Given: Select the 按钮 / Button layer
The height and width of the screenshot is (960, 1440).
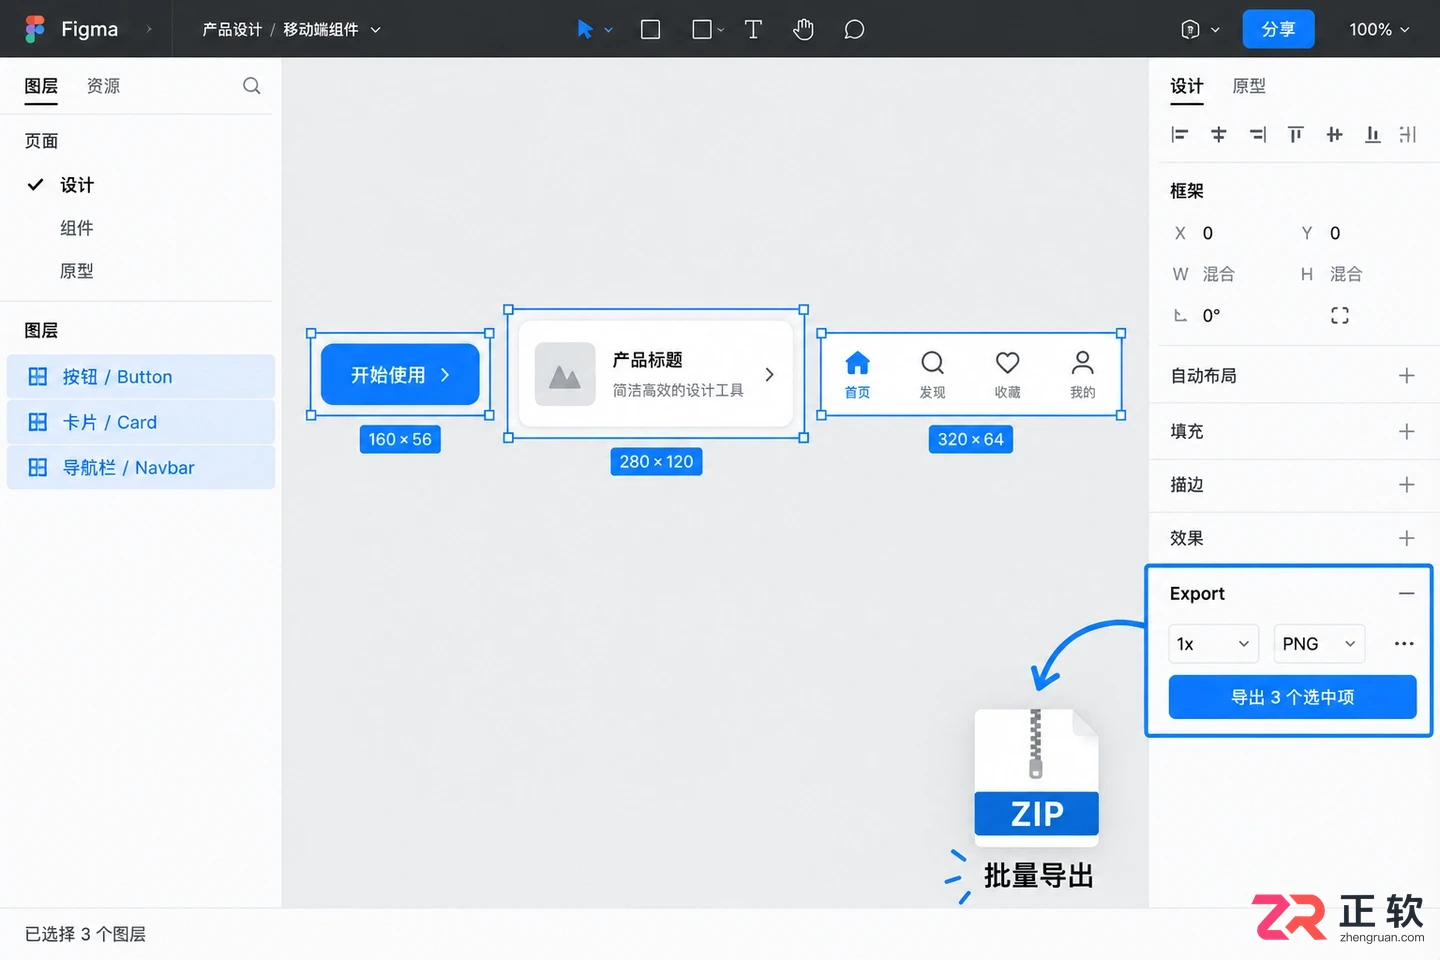Looking at the screenshot, I should point(141,377).
